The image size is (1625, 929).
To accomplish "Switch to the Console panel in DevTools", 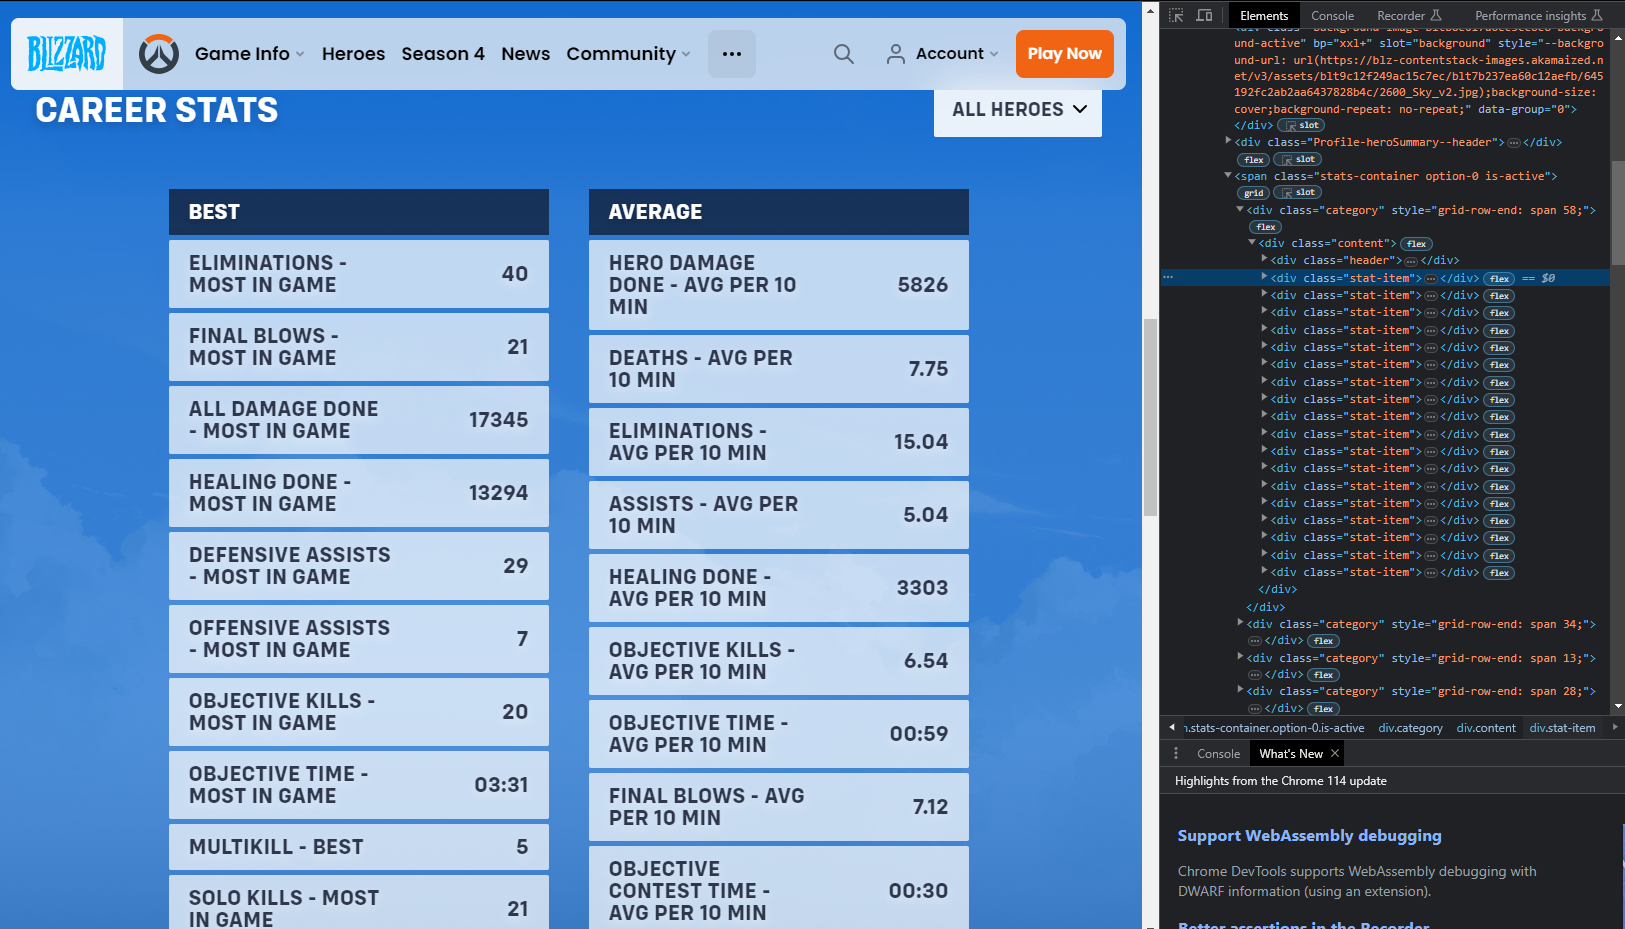I will click(x=1332, y=15).
